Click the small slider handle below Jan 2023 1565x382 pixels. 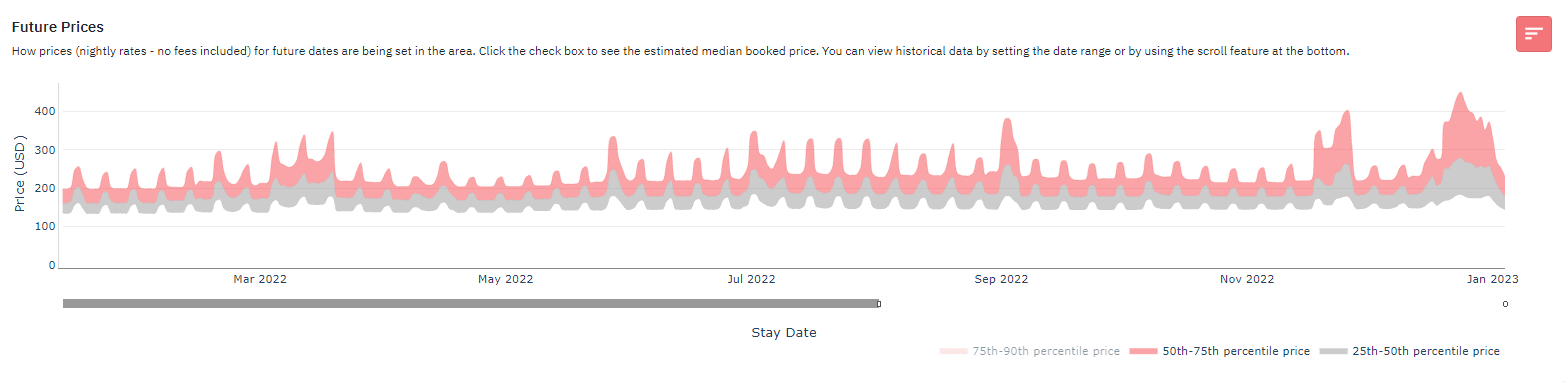pos(1505,304)
